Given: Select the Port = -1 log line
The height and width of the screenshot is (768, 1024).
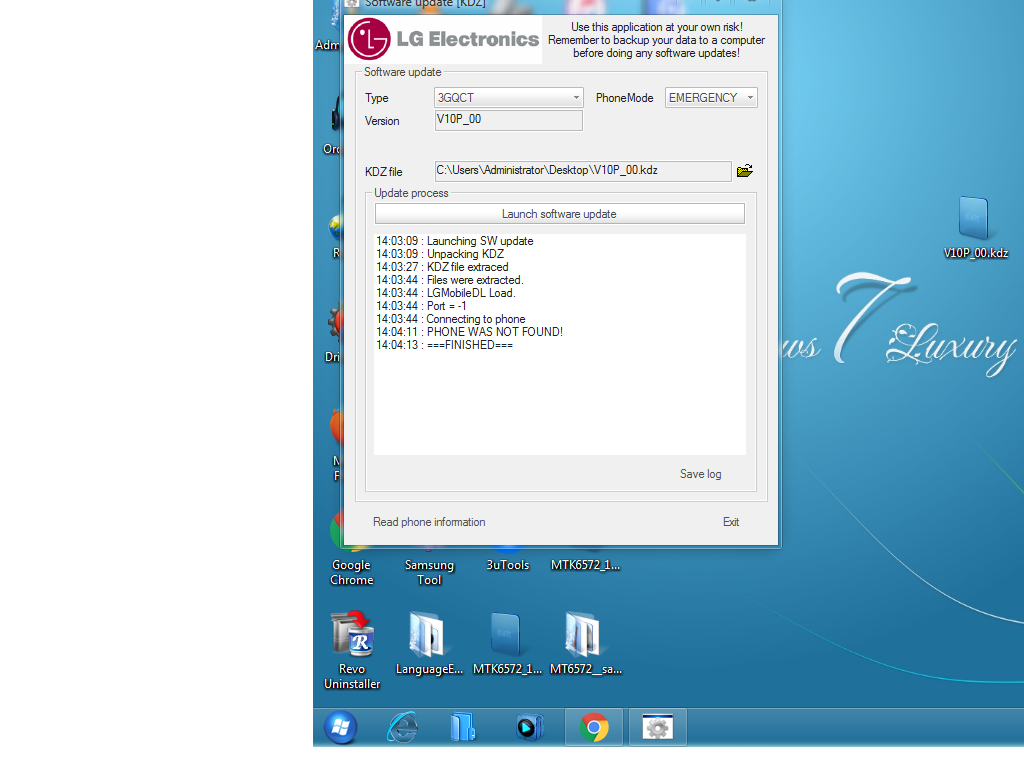Looking at the screenshot, I should pos(421,306).
